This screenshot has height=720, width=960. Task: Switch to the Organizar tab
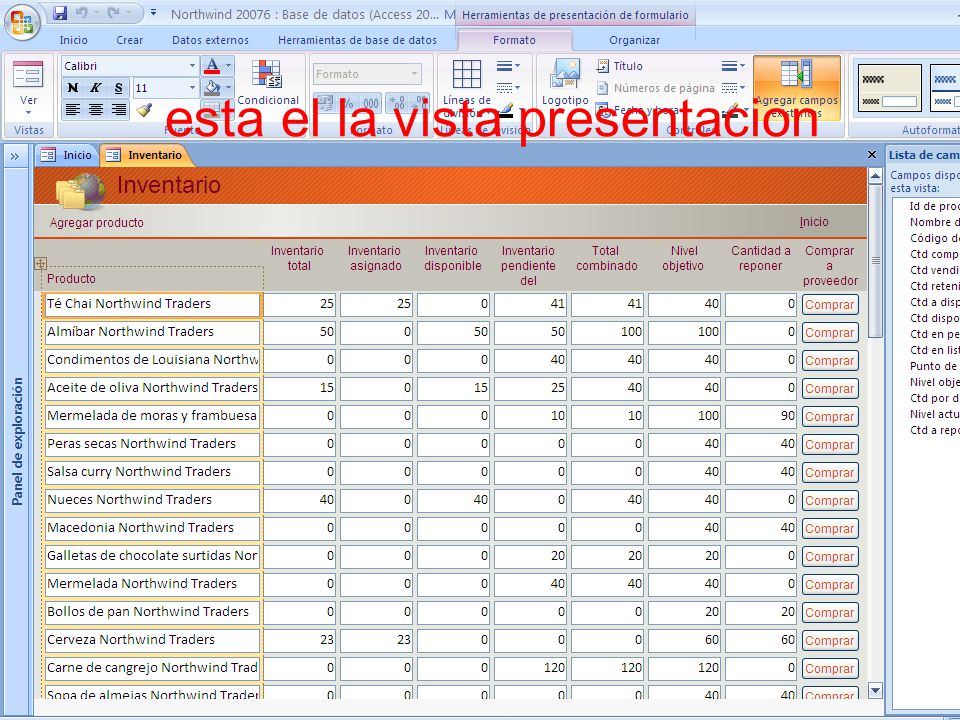pyautogui.click(x=634, y=40)
